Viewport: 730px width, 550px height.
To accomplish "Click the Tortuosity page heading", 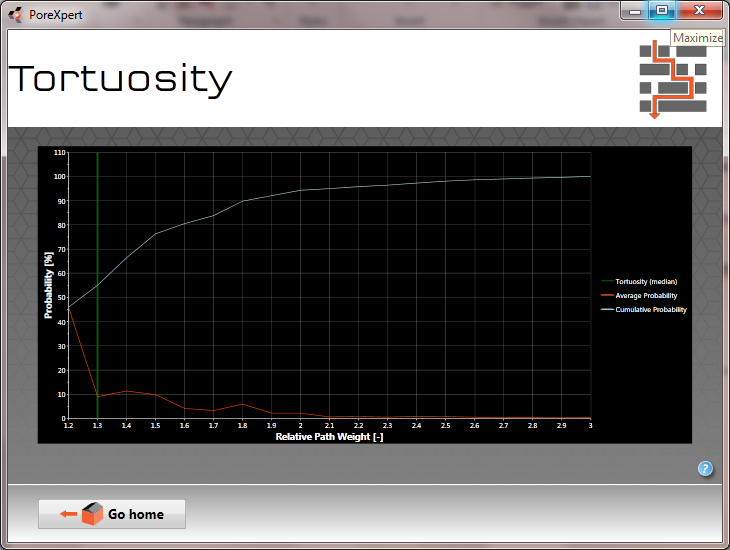I will [x=120, y=78].
